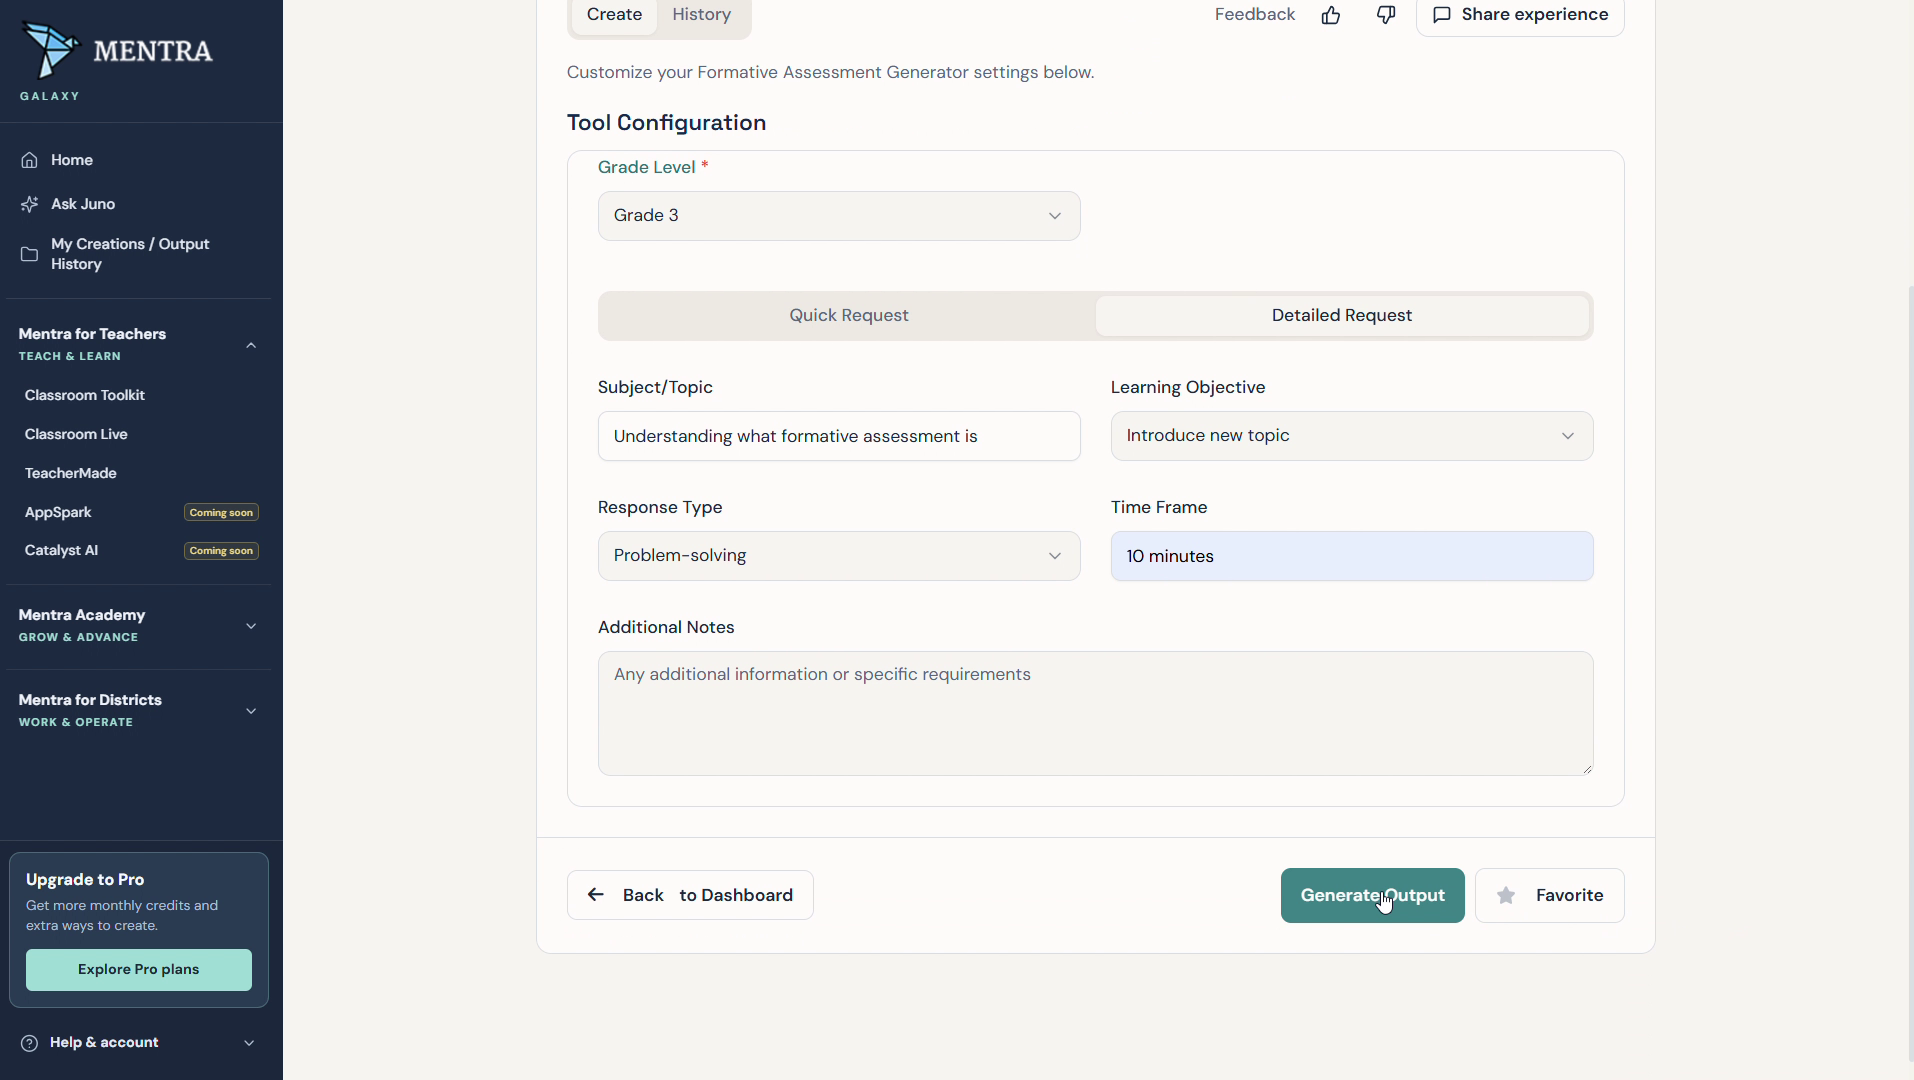The image size is (1914, 1080).
Task: Select the Create tab
Action: tap(614, 15)
